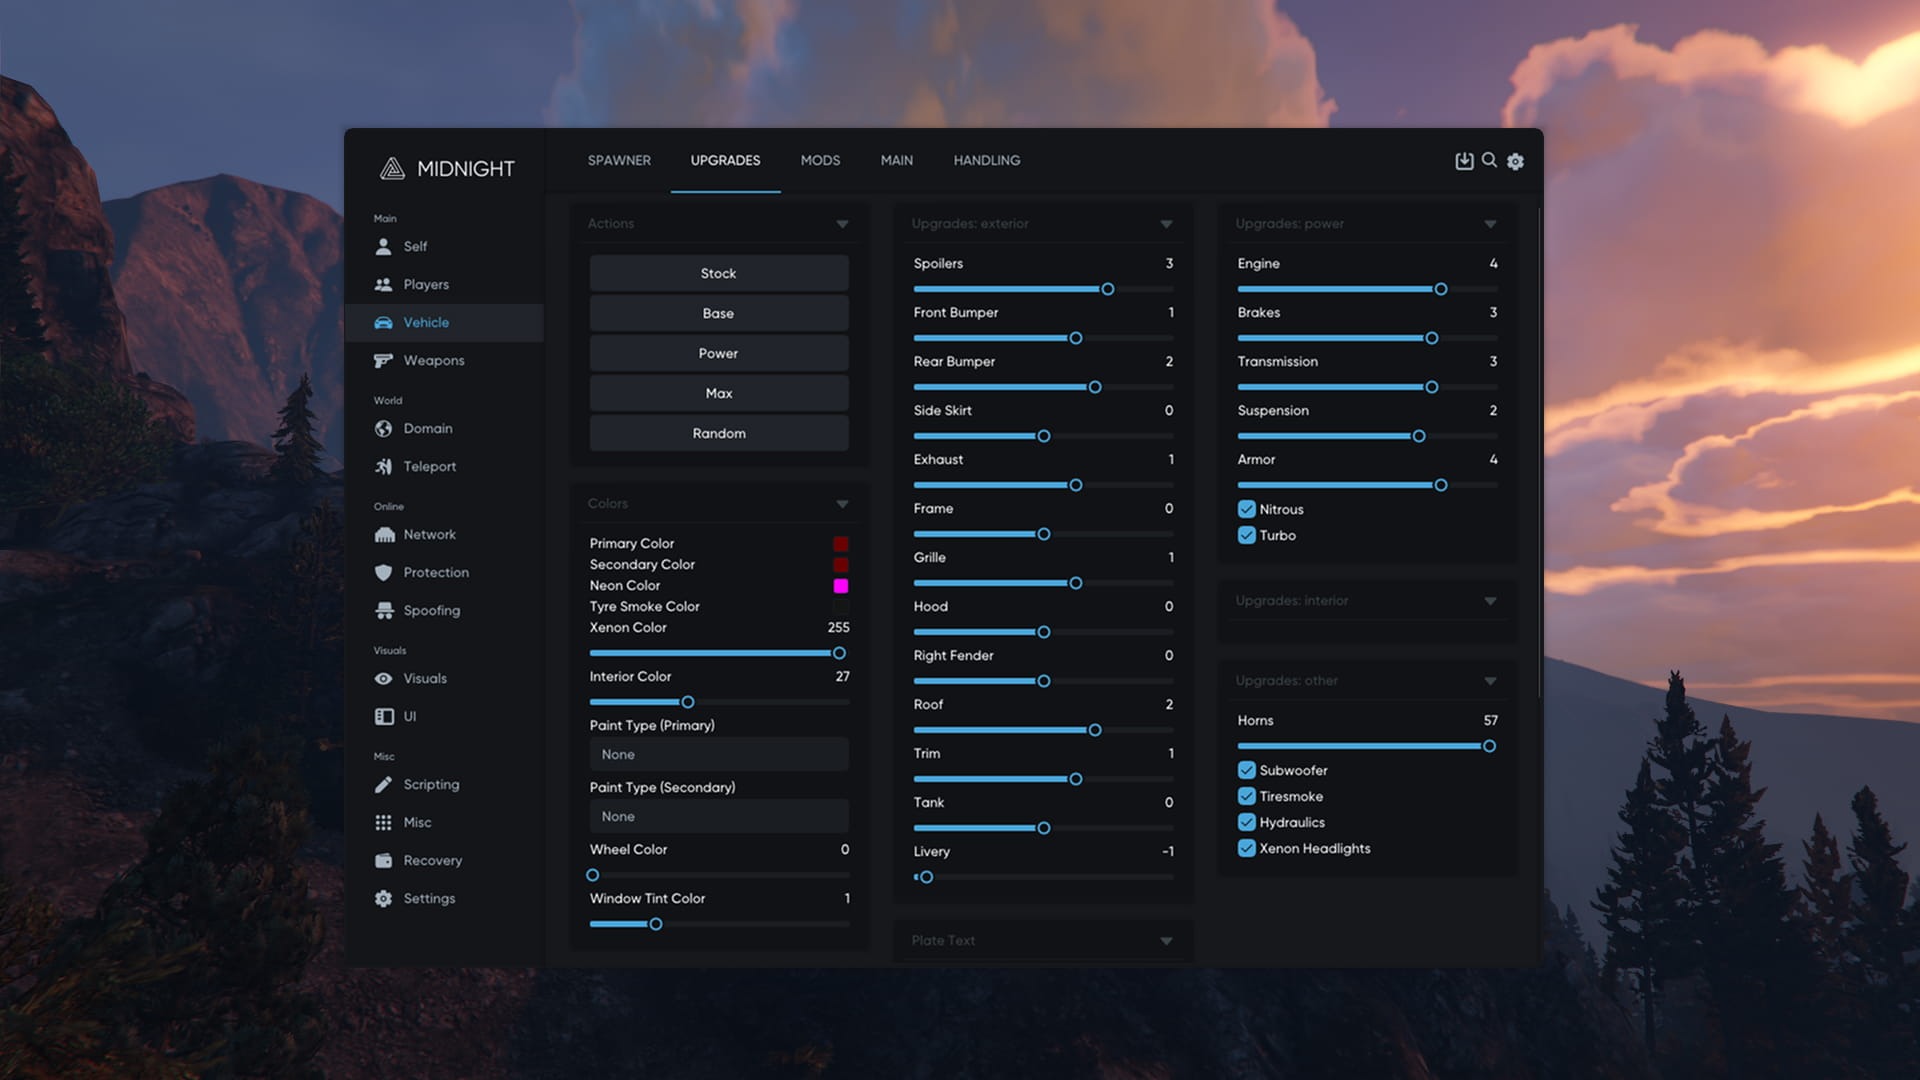
Task: Open the Protection shield icon
Action: click(383, 572)
